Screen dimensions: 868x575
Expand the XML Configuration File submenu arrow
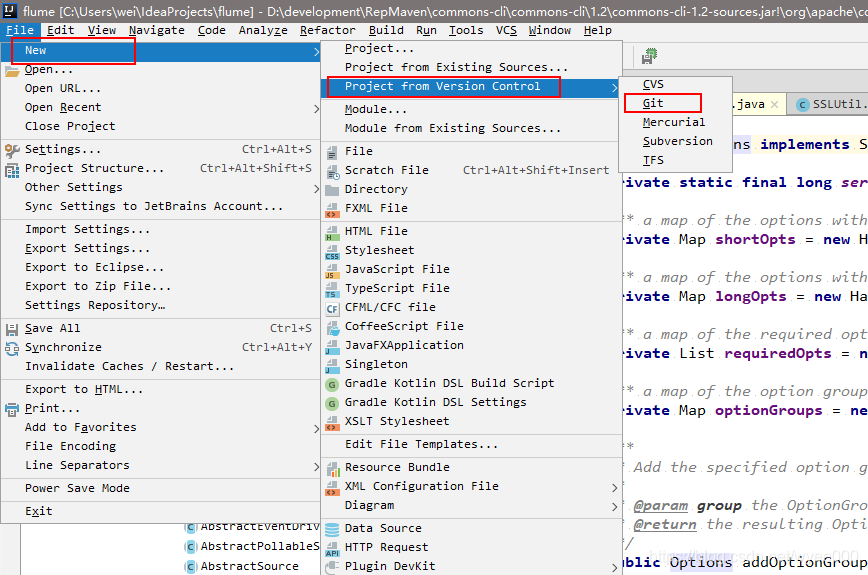(614, 488)
